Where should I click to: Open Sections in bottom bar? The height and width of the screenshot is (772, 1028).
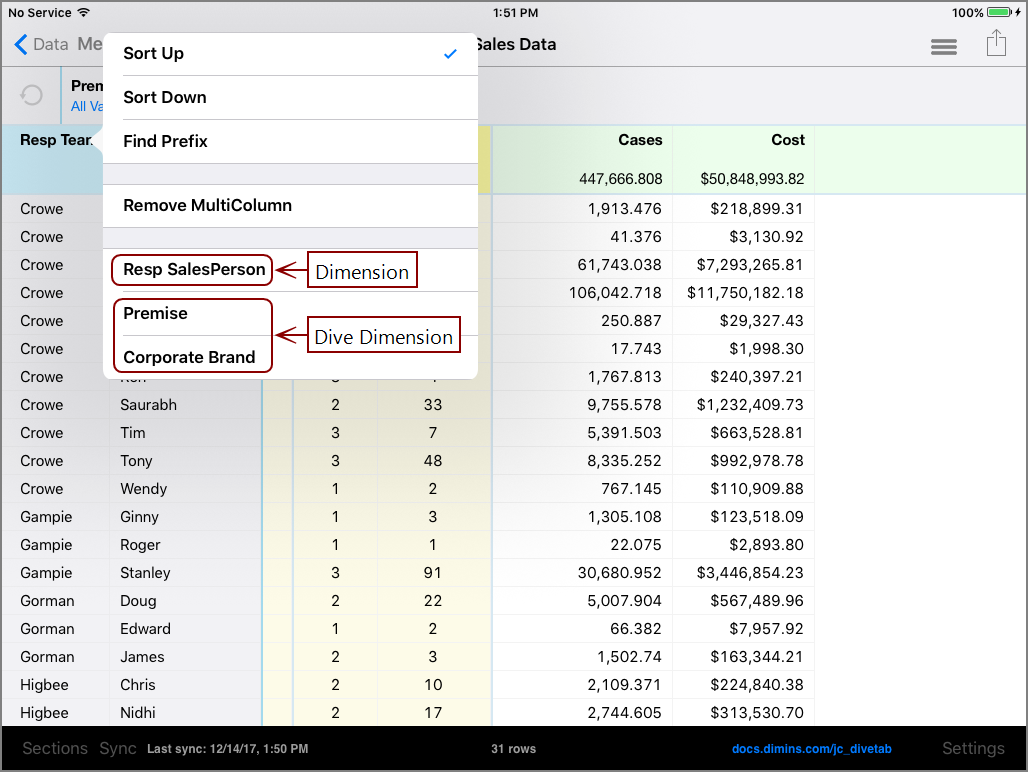[x=55, y=748]
